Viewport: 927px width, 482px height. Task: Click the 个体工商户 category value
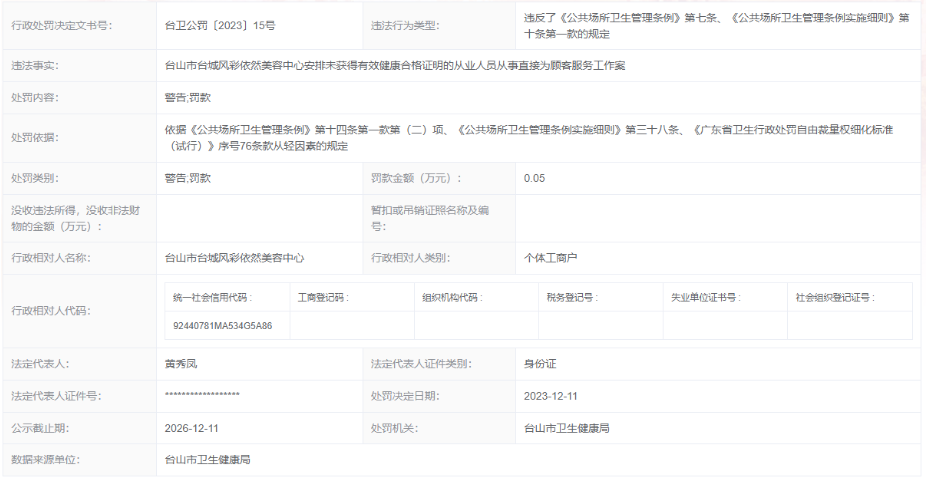[x=551, y=258]
